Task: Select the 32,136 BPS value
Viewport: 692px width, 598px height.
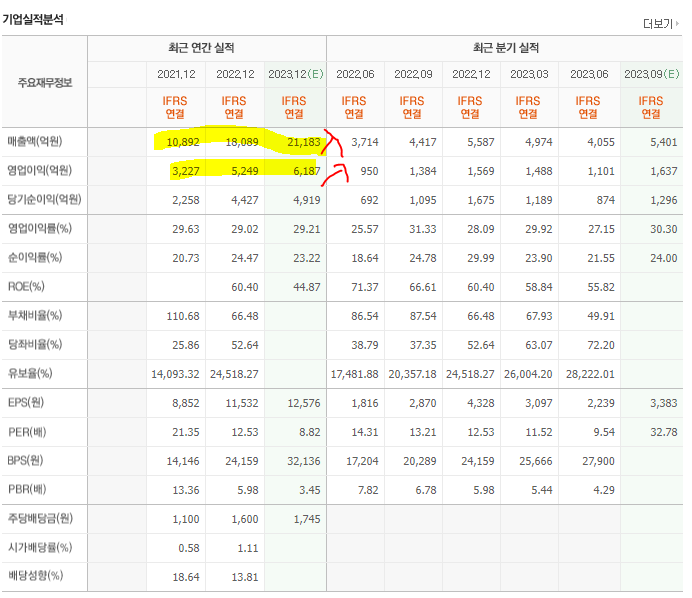Action: [304, 461]
